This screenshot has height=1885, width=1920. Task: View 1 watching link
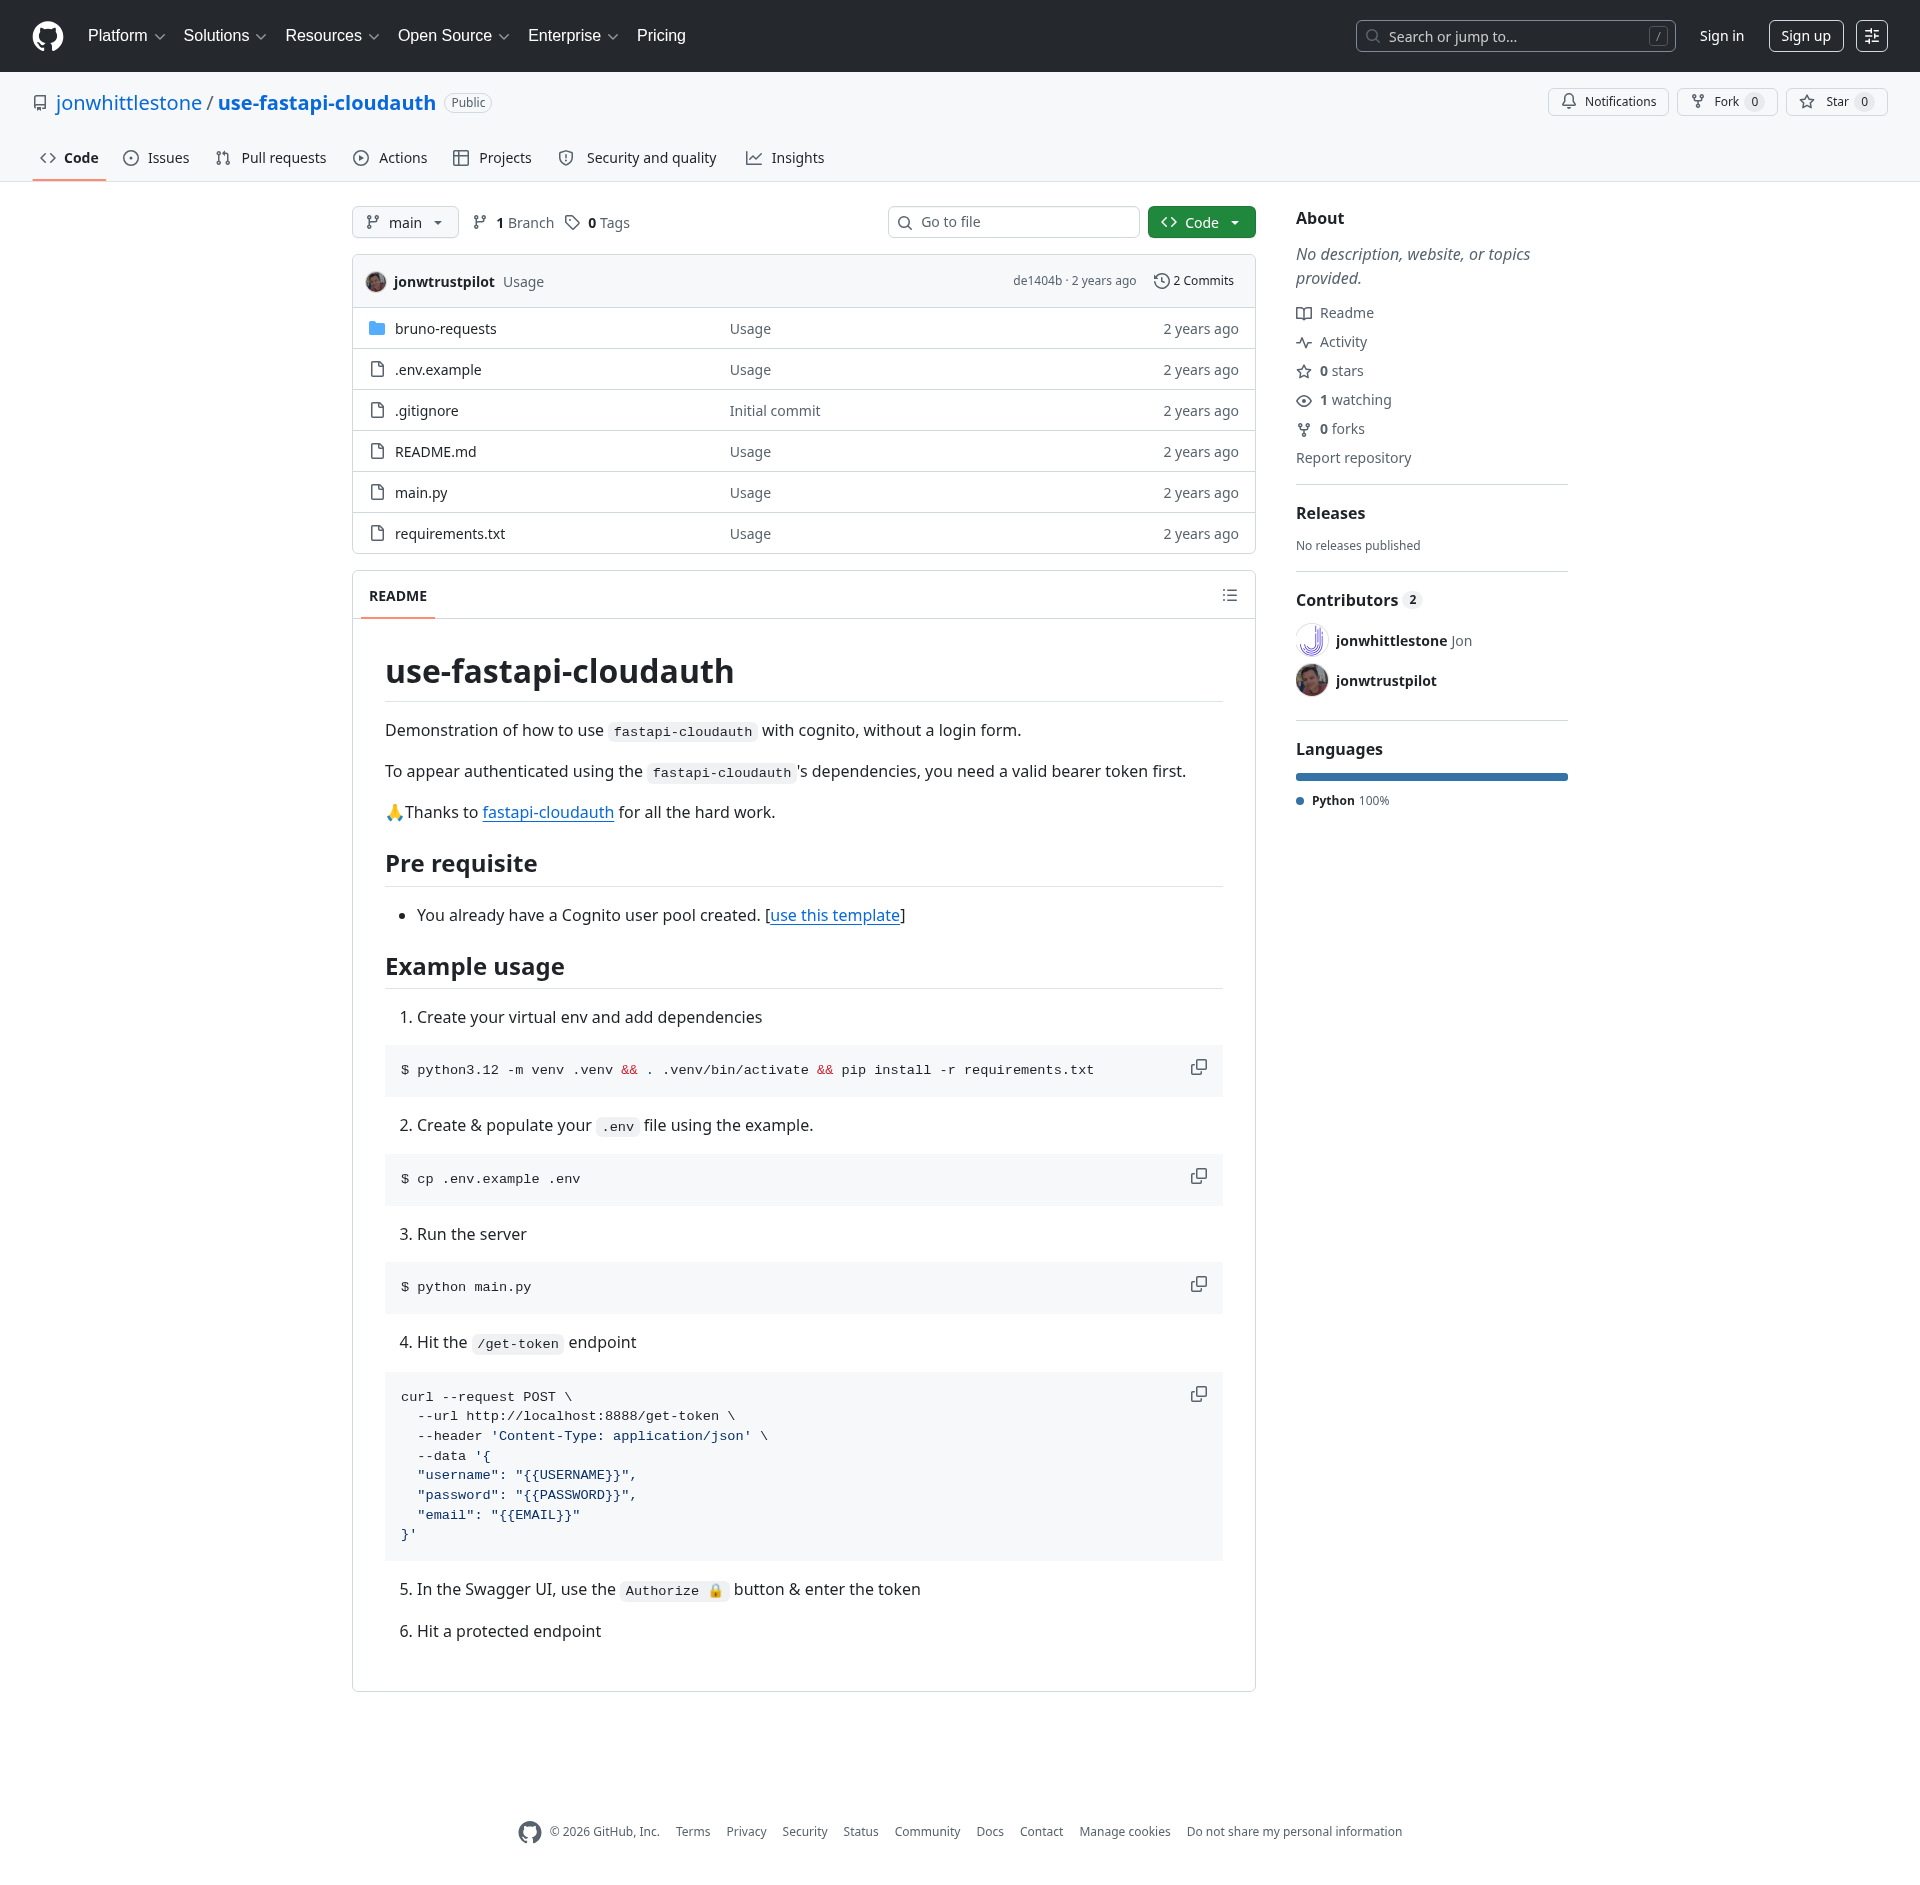pyautogui.click(x=1344, y=400)
